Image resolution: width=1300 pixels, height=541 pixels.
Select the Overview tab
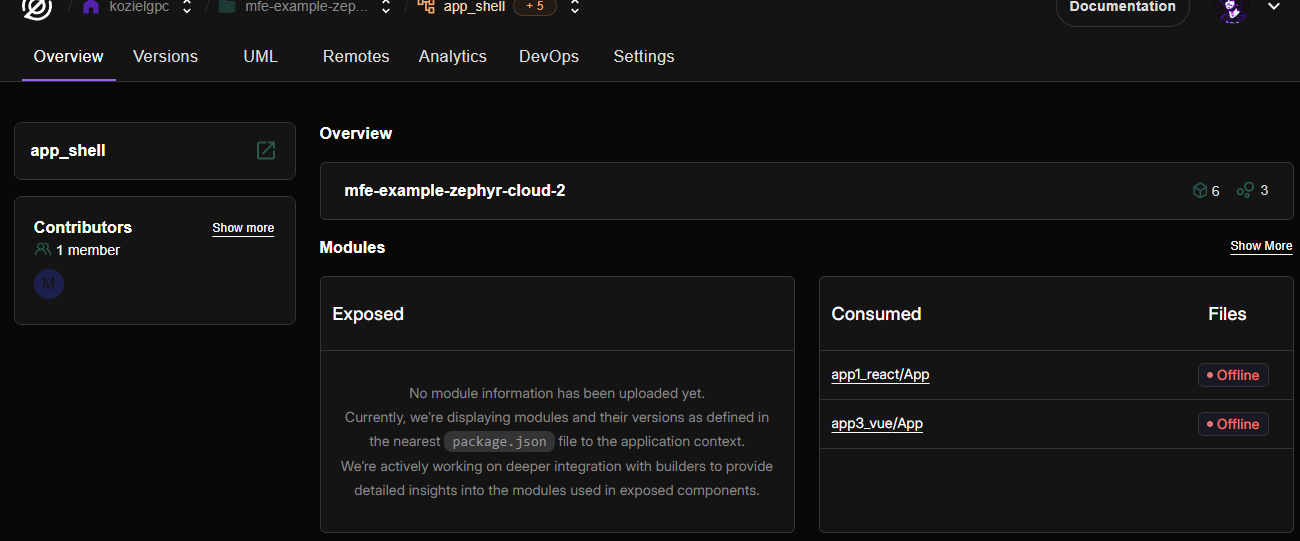coord(69,56)
